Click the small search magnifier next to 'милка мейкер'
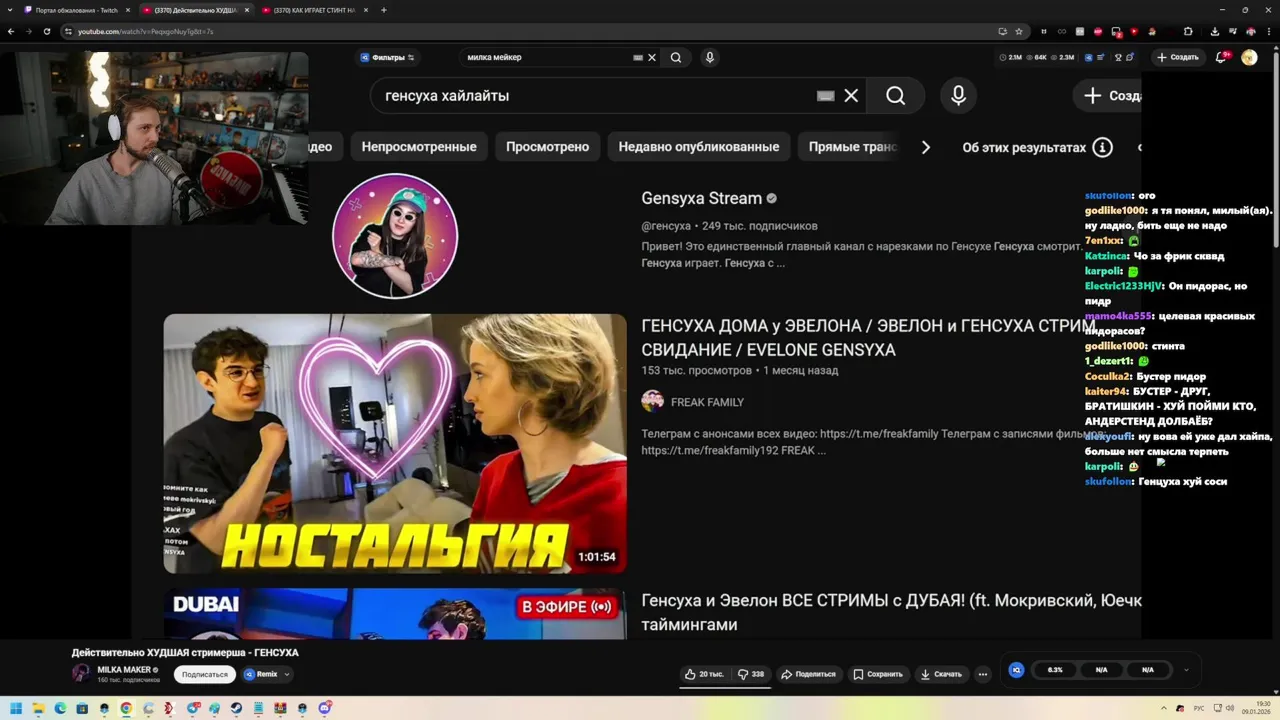This screenshot has height=720, width=1280. point(676,58)
